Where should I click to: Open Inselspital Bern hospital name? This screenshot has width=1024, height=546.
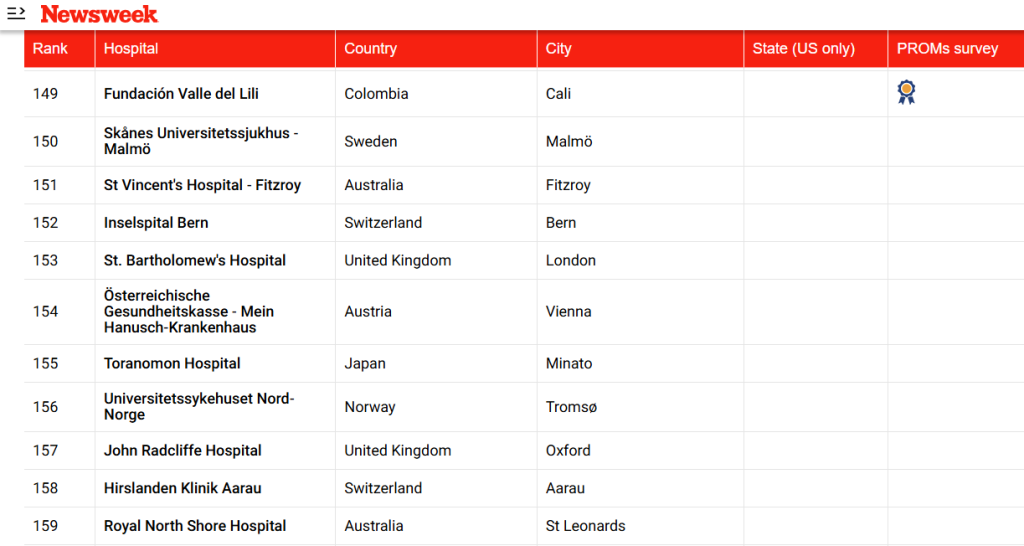coord(156,223)
